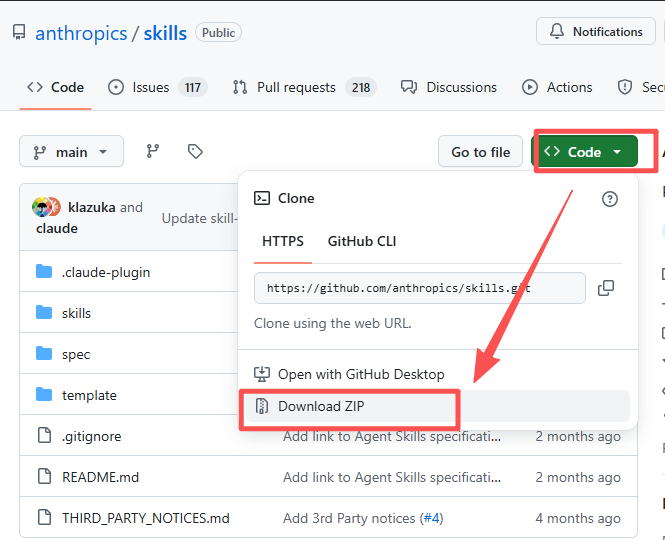Image resolution: width=665 pixels, height=540 pixels.
Task: Click the Code tab angle-brackets icon
Action: point(35,87)
